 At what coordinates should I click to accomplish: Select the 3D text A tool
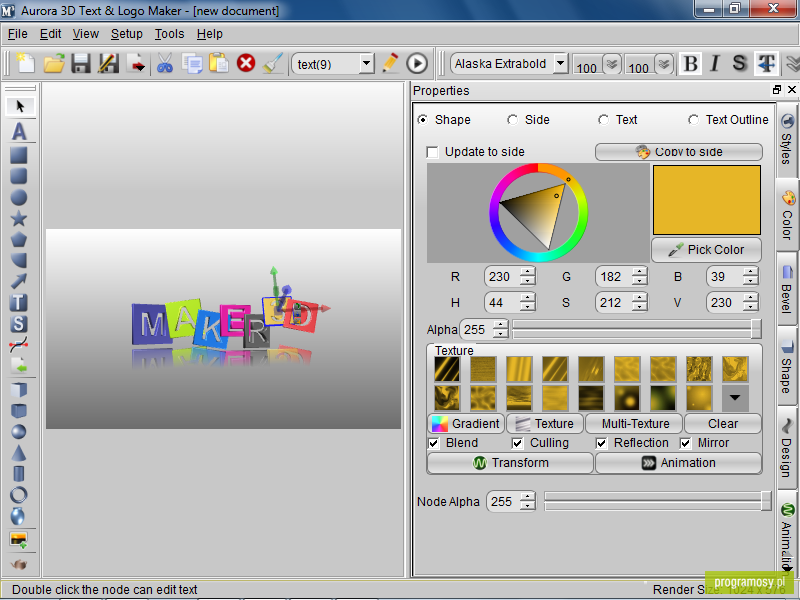19,132
